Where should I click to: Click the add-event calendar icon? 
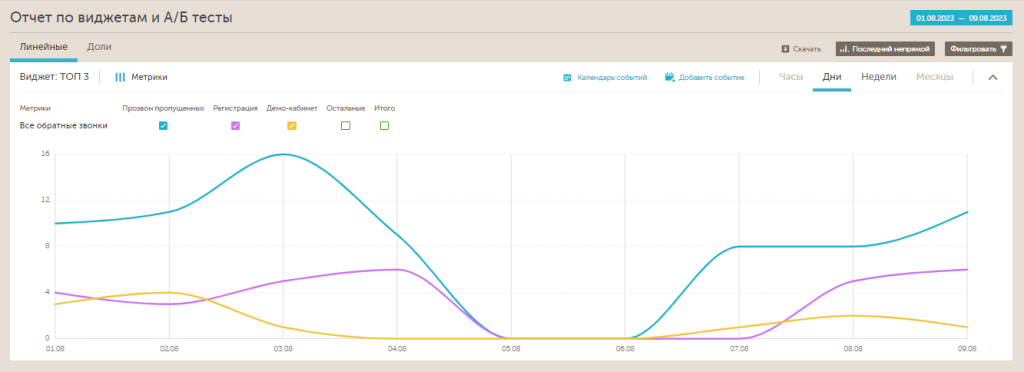click(669, 78)
